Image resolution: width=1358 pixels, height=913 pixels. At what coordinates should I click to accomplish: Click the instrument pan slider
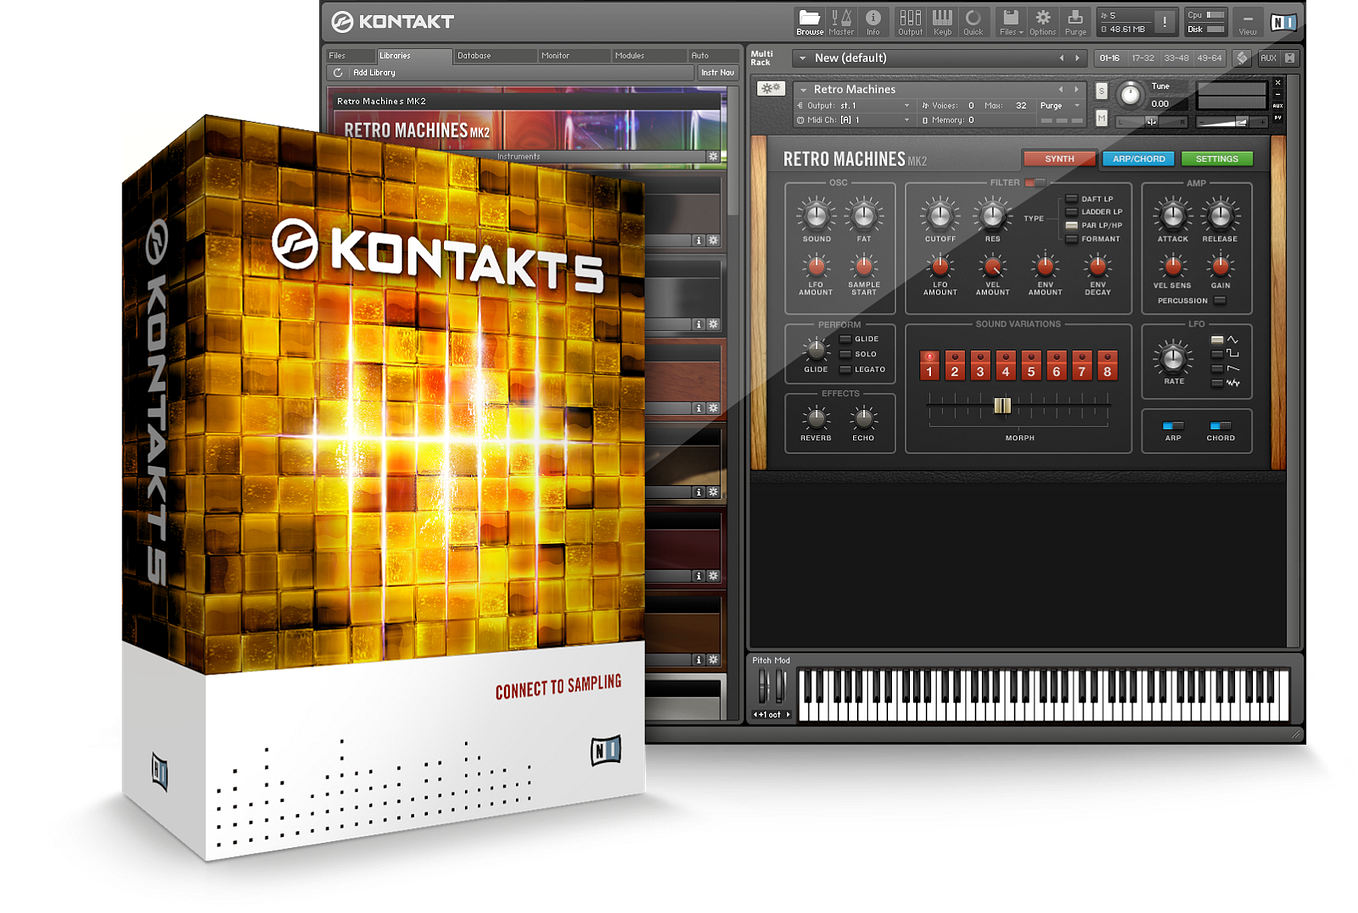pyautogui.click(x=1152, y=122)
